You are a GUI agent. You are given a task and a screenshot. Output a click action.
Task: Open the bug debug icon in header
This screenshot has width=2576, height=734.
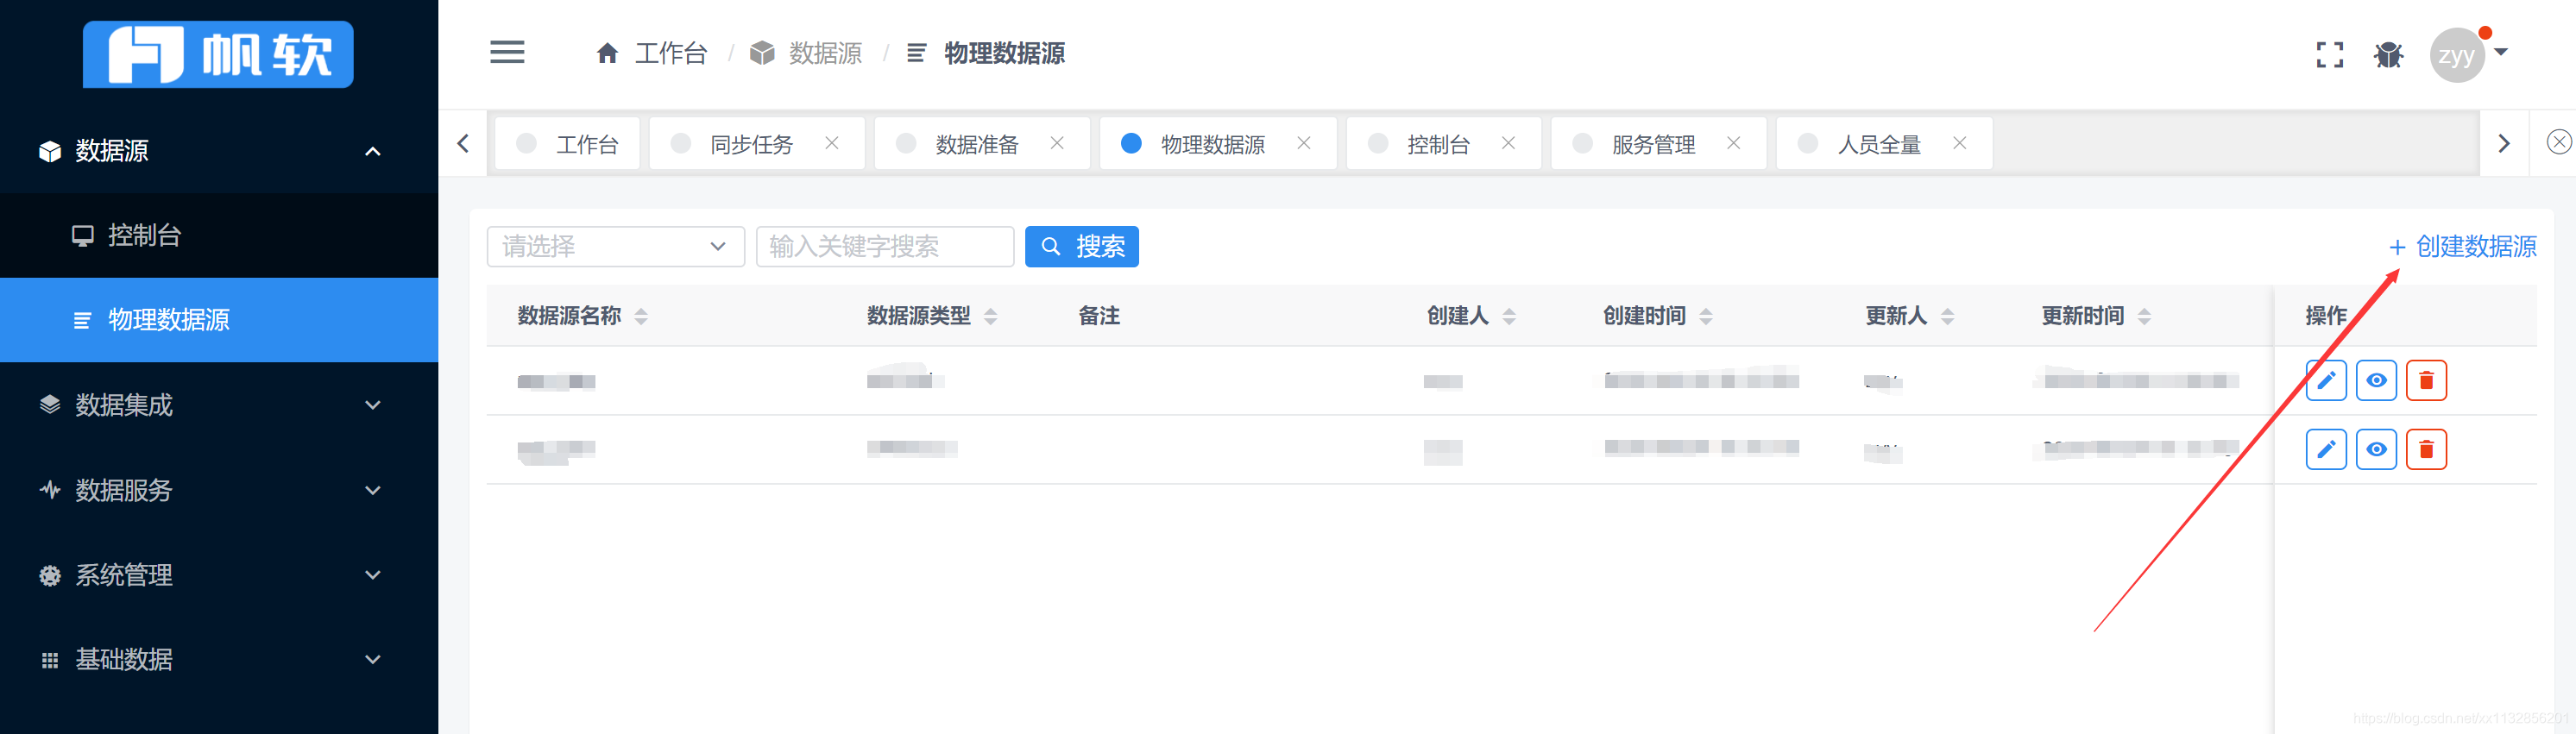tap(2389, 55)
